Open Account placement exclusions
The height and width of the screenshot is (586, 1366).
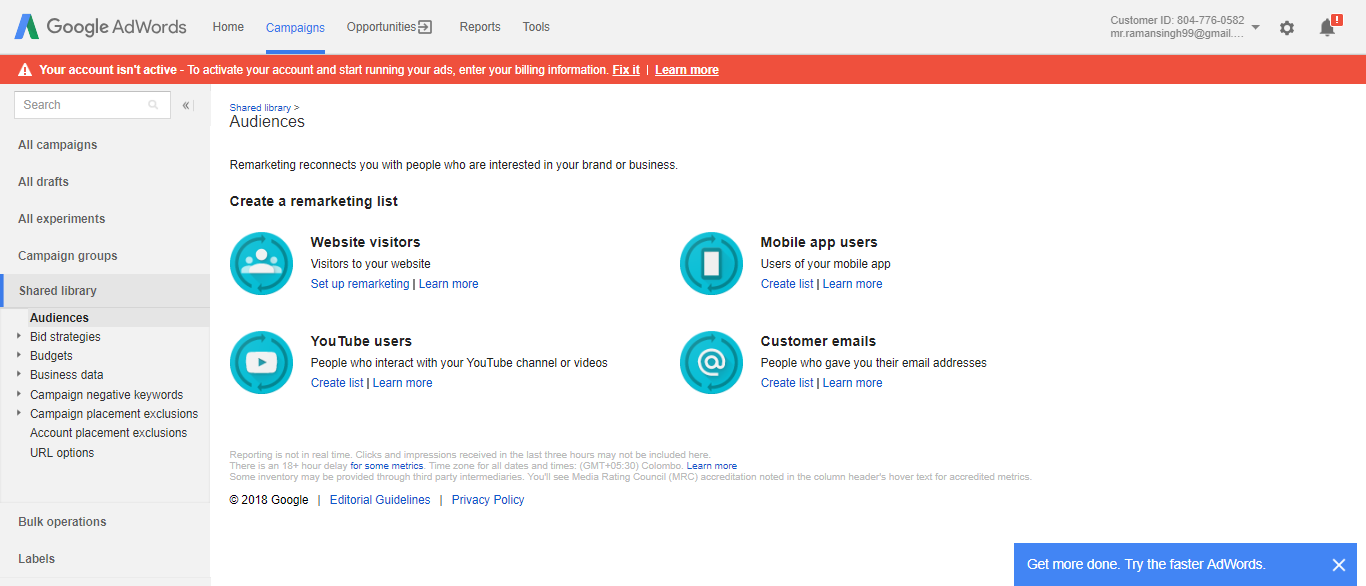tap(109, 433)
